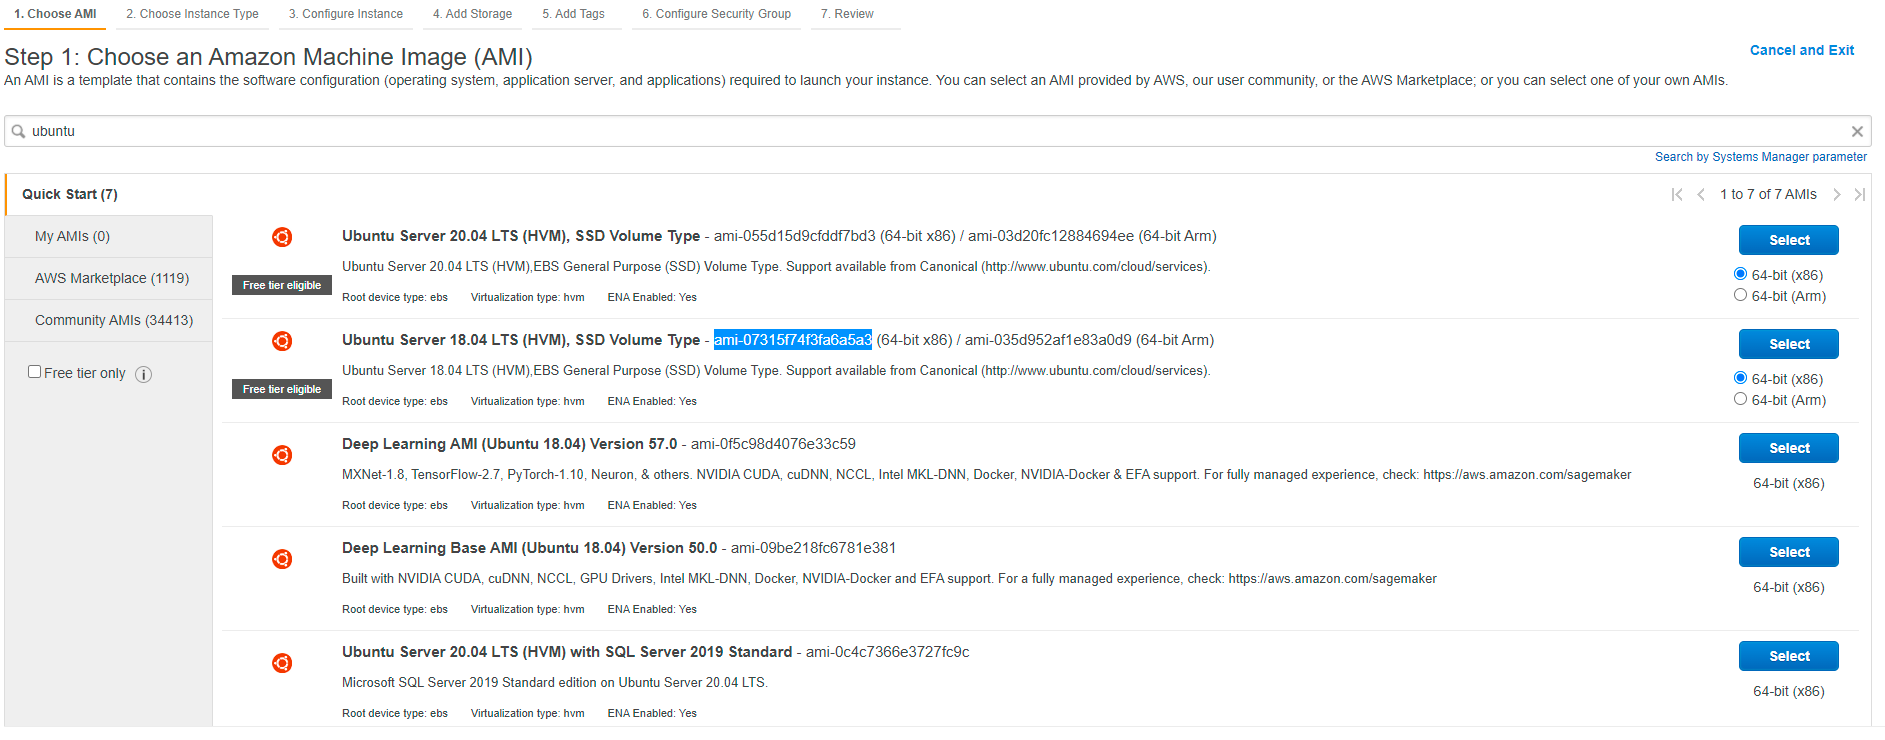This screenshot has width=1885, height=740.
Task: Click Select for Deep Learning Base AMI Version 50.0
Action: point(1789,552)
